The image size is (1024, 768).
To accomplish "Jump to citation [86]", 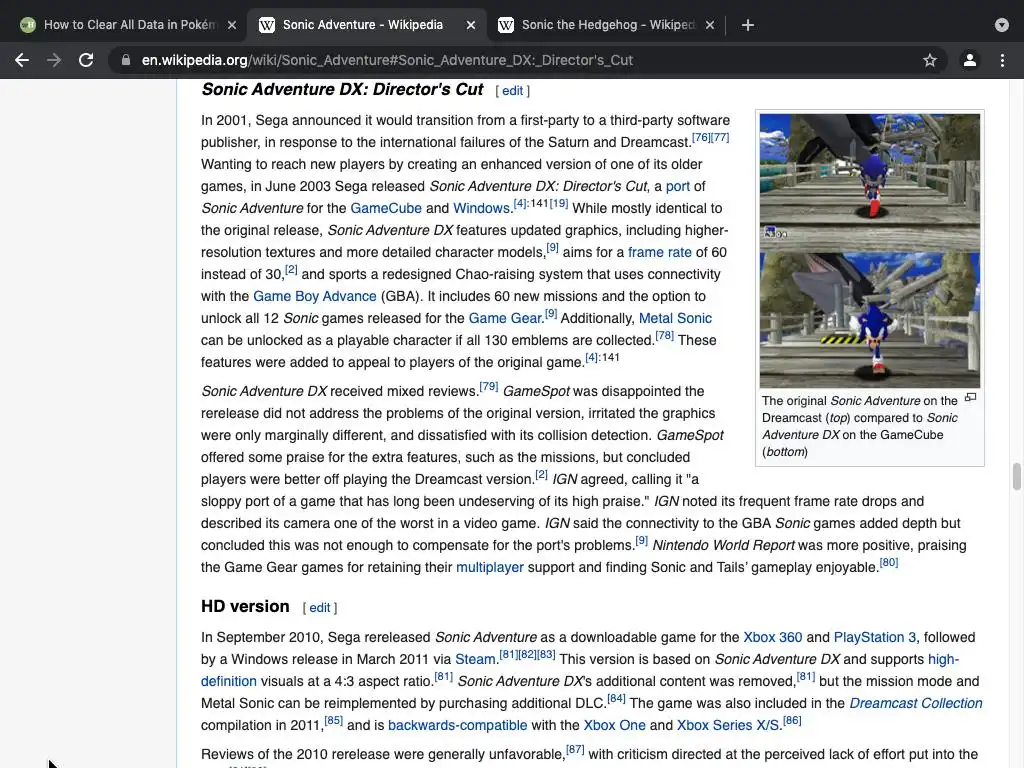I will (x=792, y=720).
